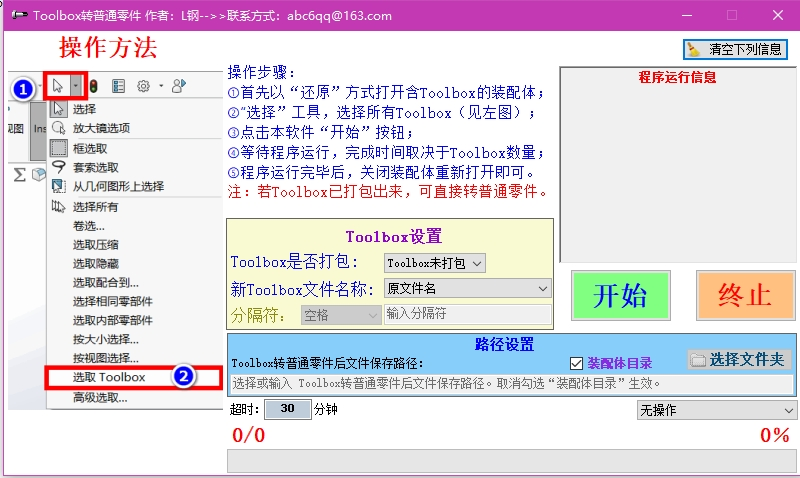Click the 清空下列信息 button

[x=735, y=49]
